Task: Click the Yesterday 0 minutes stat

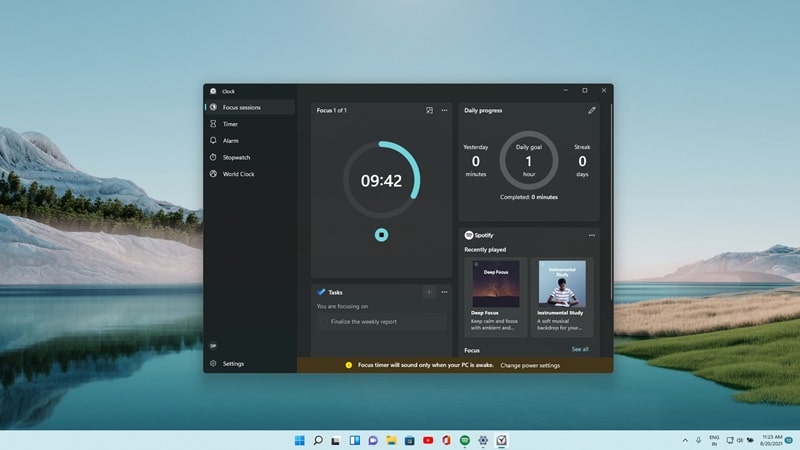Action: 476,161
